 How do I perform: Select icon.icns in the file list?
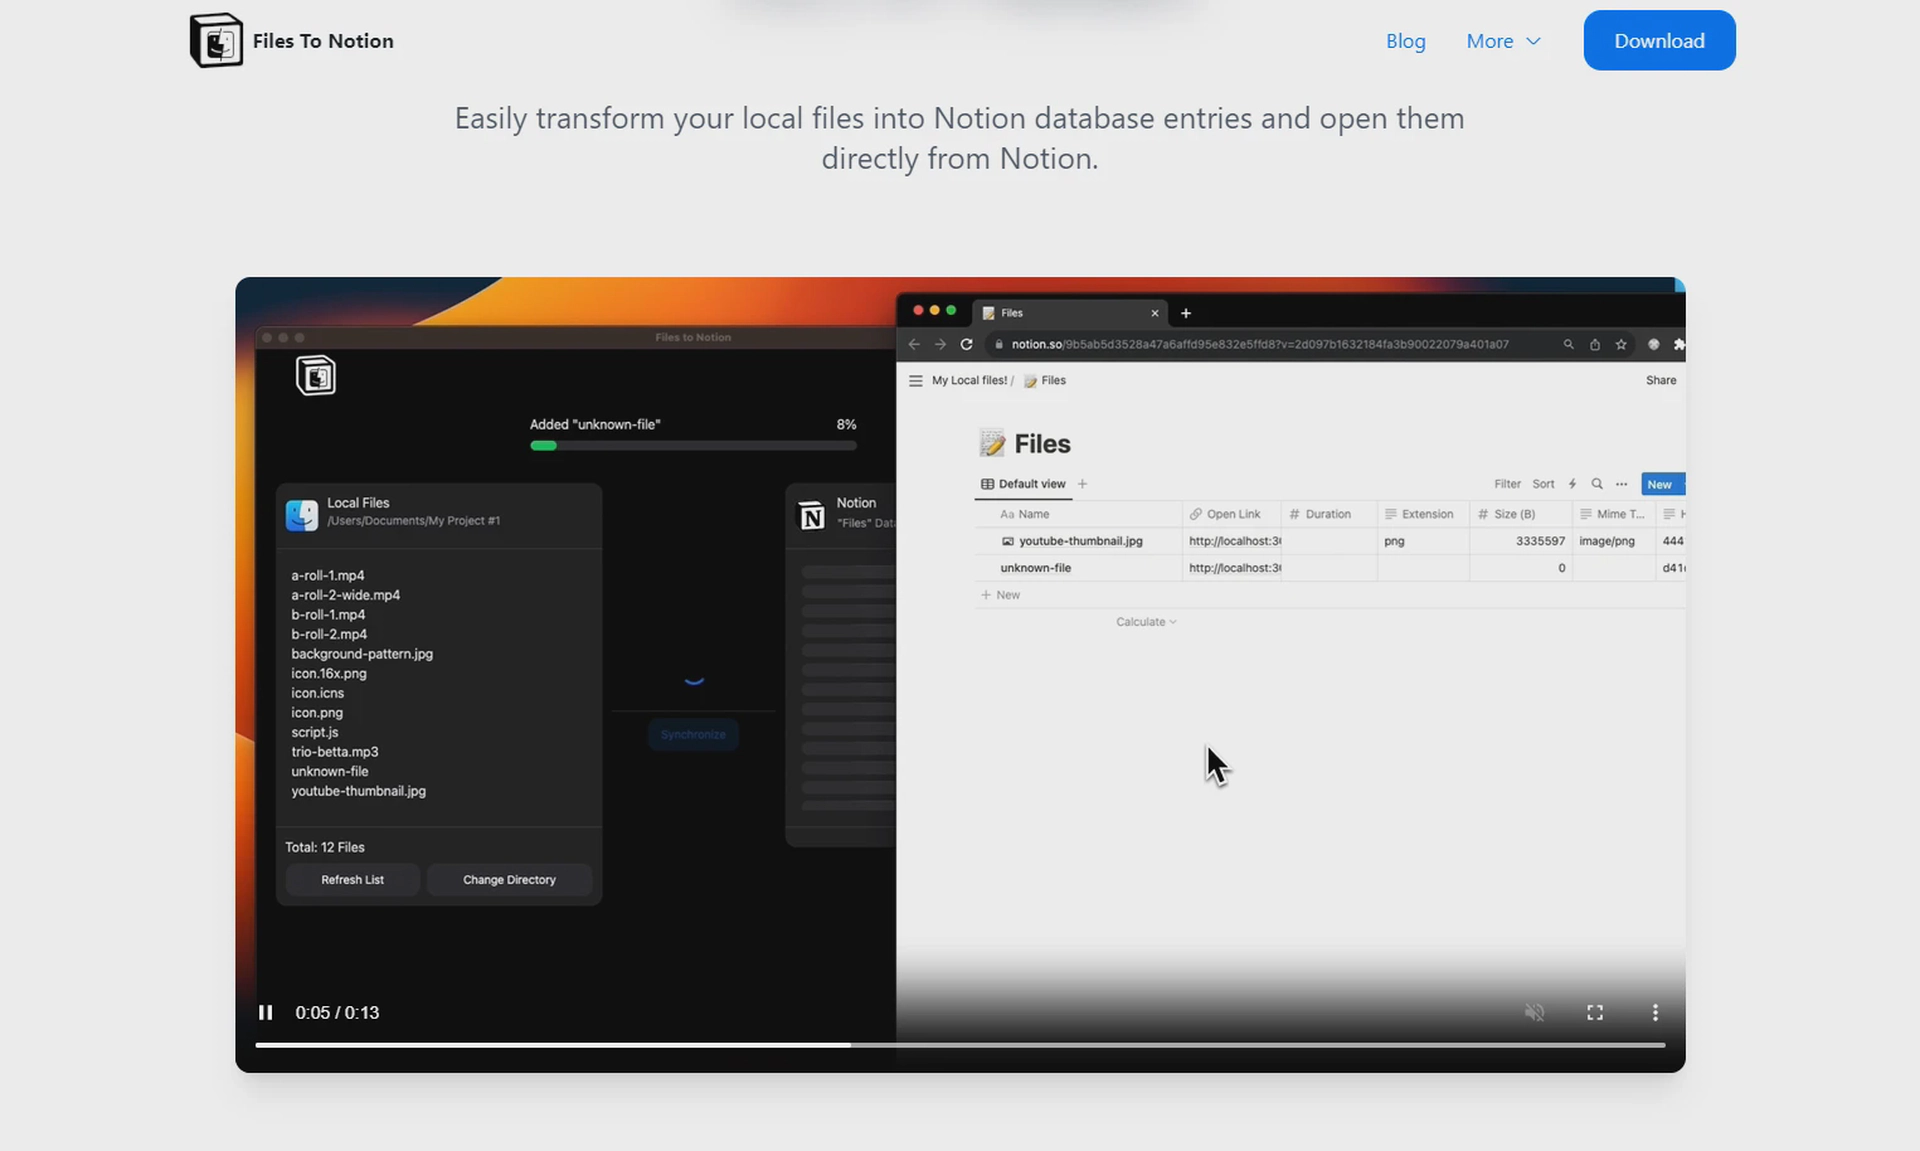(317, 693)
